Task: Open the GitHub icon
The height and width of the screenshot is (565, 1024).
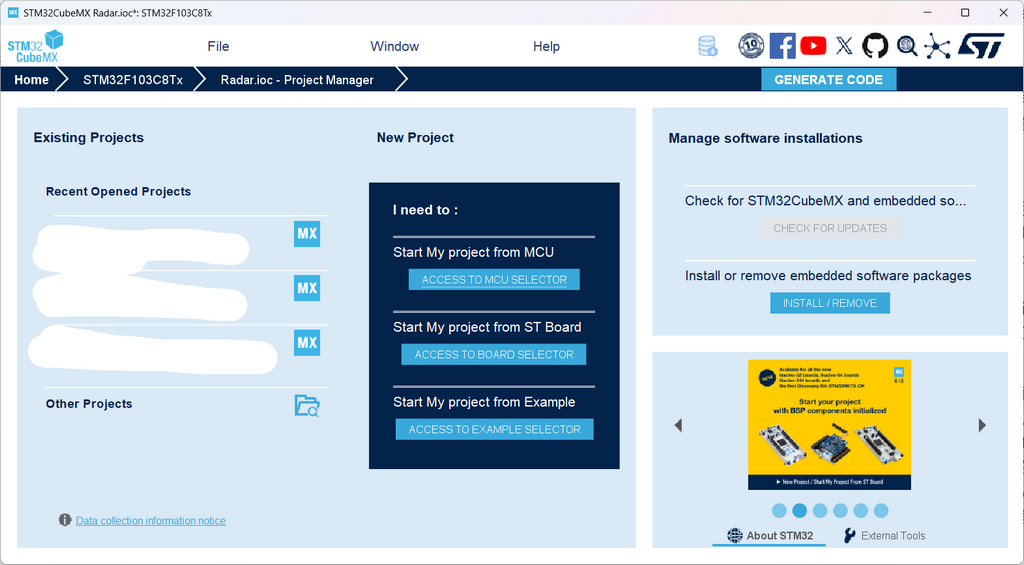Action: (875, 46)
